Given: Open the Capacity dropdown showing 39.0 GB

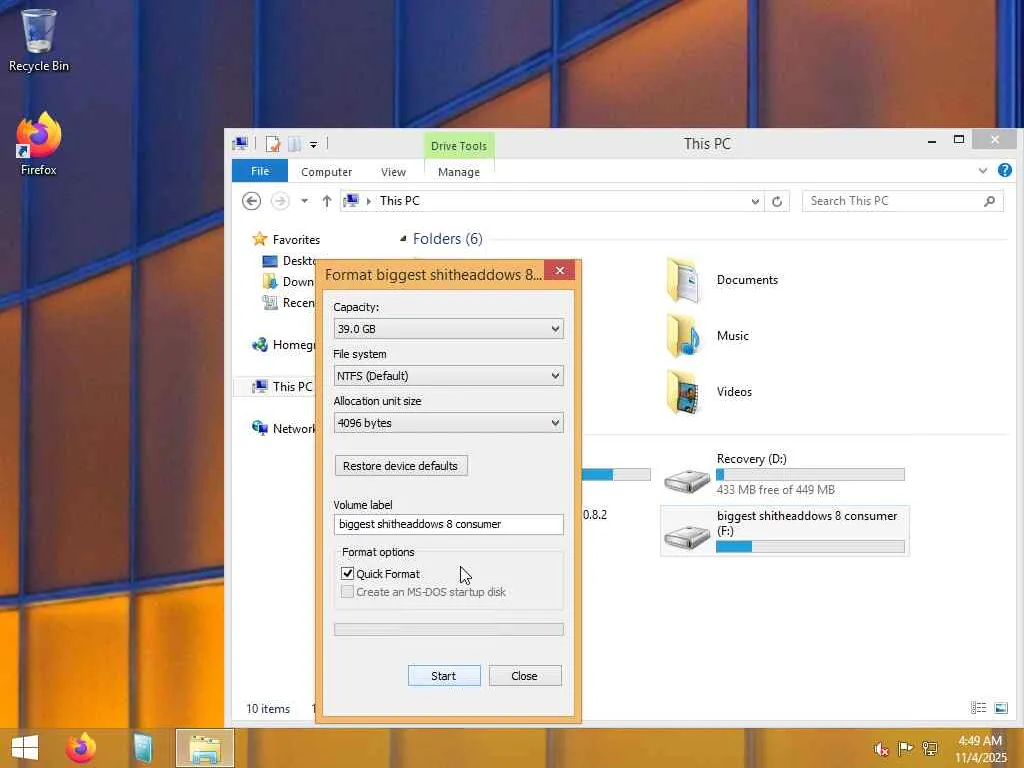Looking at the screenshot, I should pyautogui.click(x=448, y=328).
